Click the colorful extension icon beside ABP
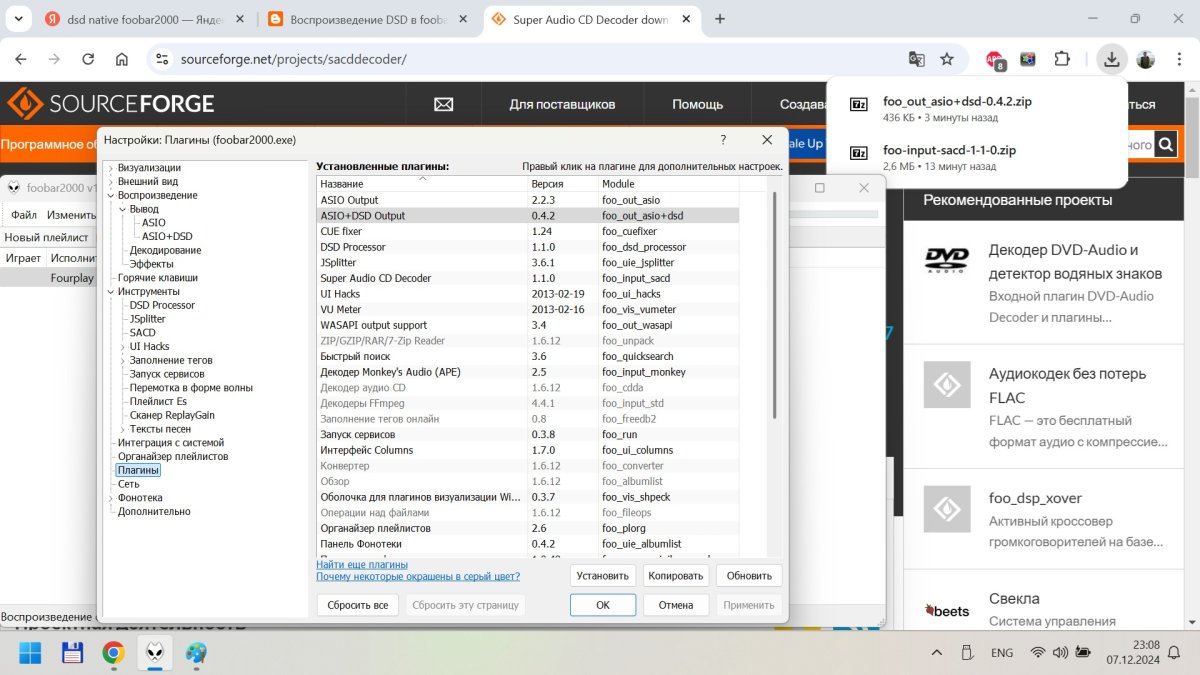This screenshot has height=675, width=1200. point(1028,59)
